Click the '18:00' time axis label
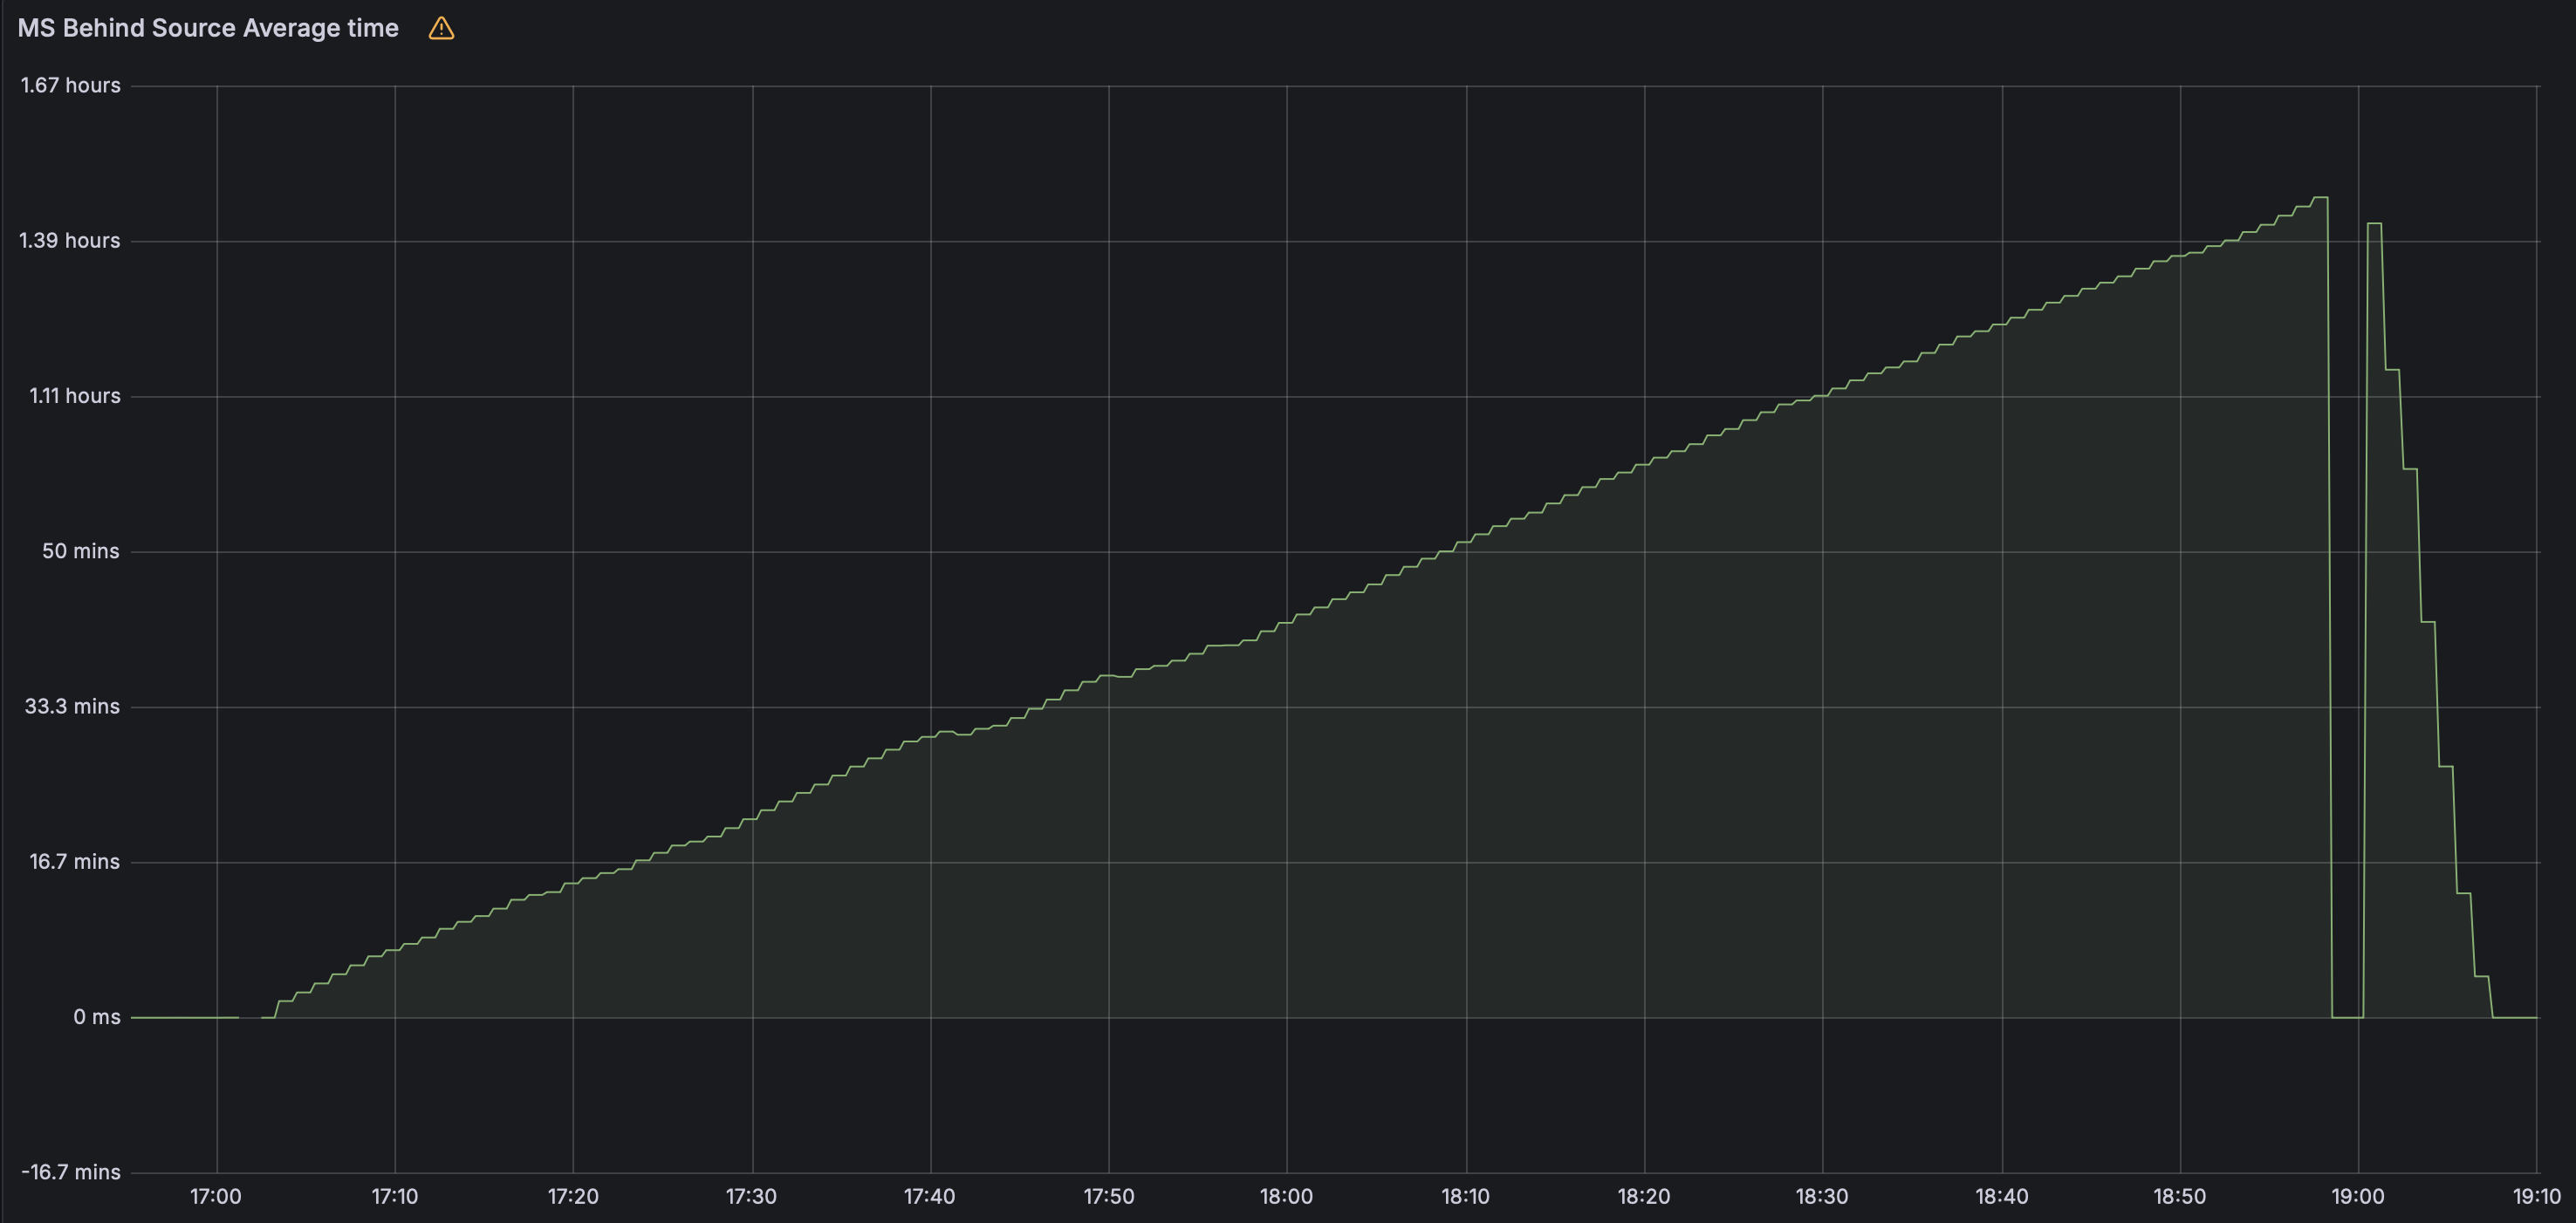Viewport: 2576px width, 1223px height. pyautogui.click(x=1286, y=1196)
